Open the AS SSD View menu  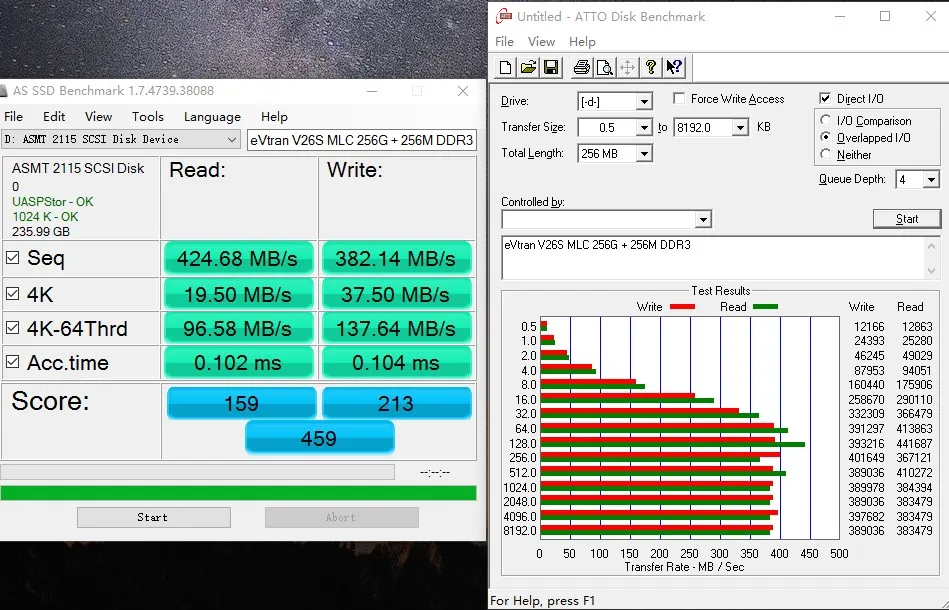click(98, 116)
